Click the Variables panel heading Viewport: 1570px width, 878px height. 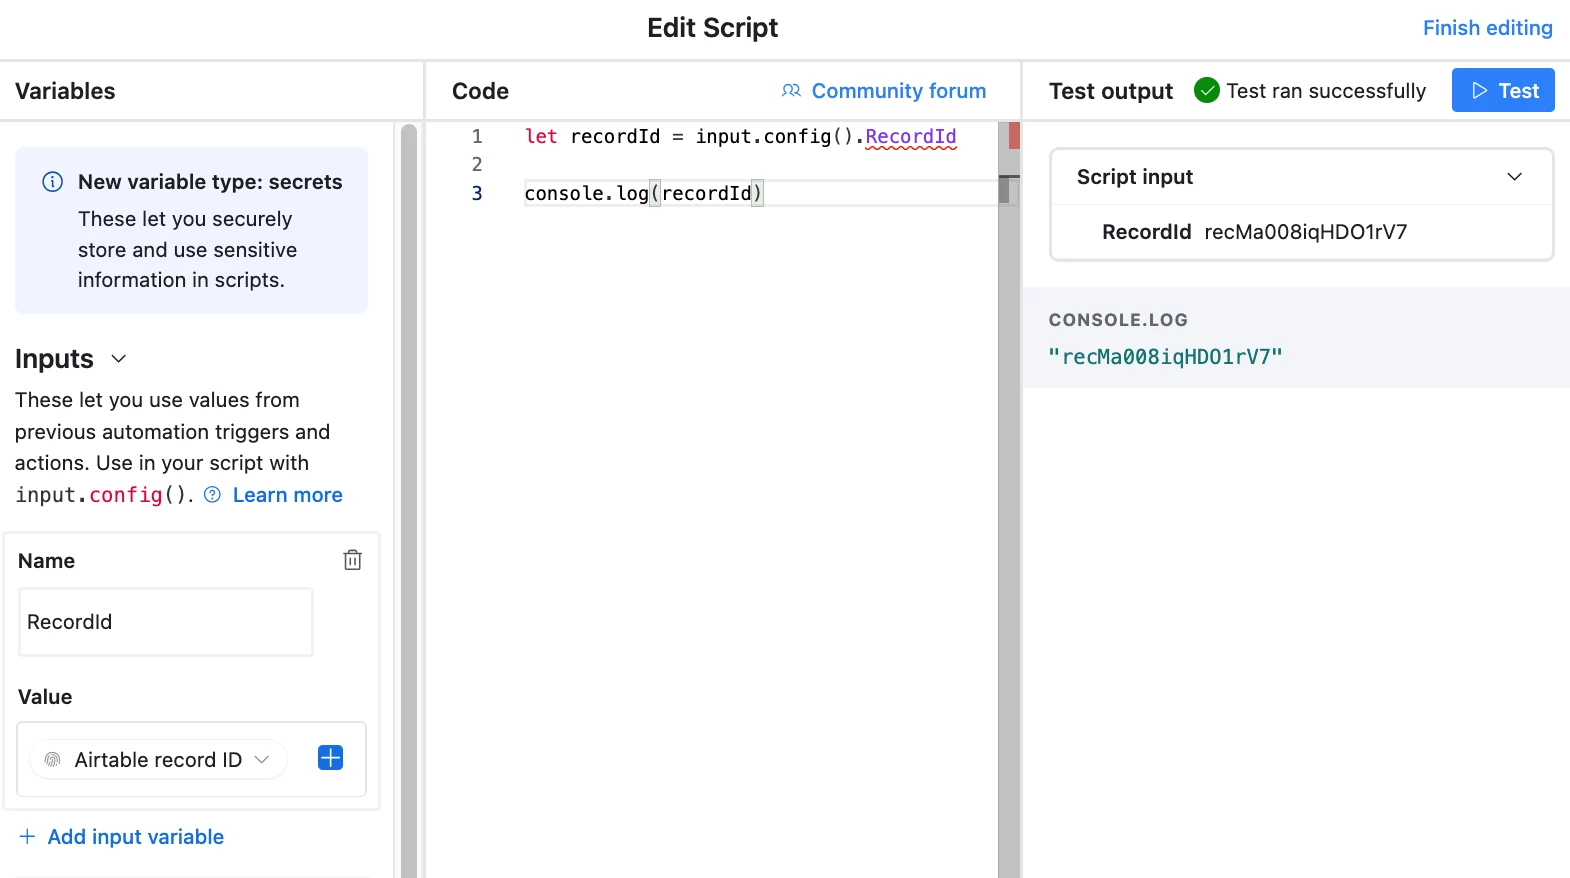click(65, 91)
